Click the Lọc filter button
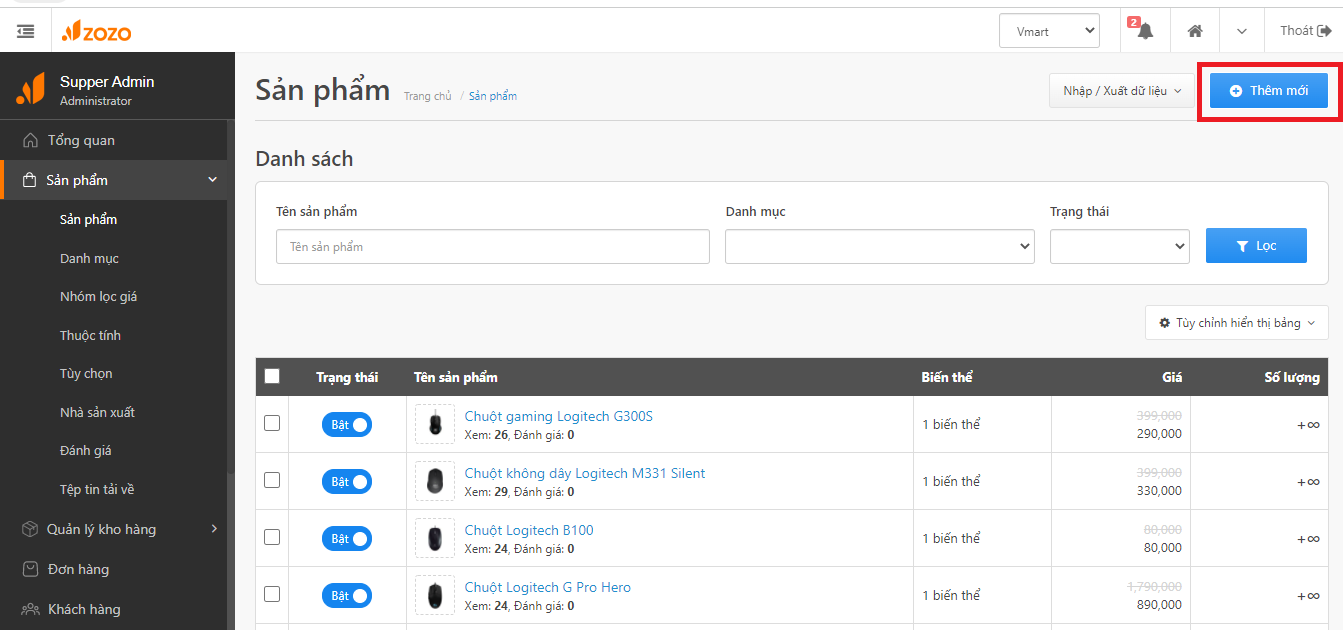This screenshot has width=1343, height=630. click(x=1256, y=246)
